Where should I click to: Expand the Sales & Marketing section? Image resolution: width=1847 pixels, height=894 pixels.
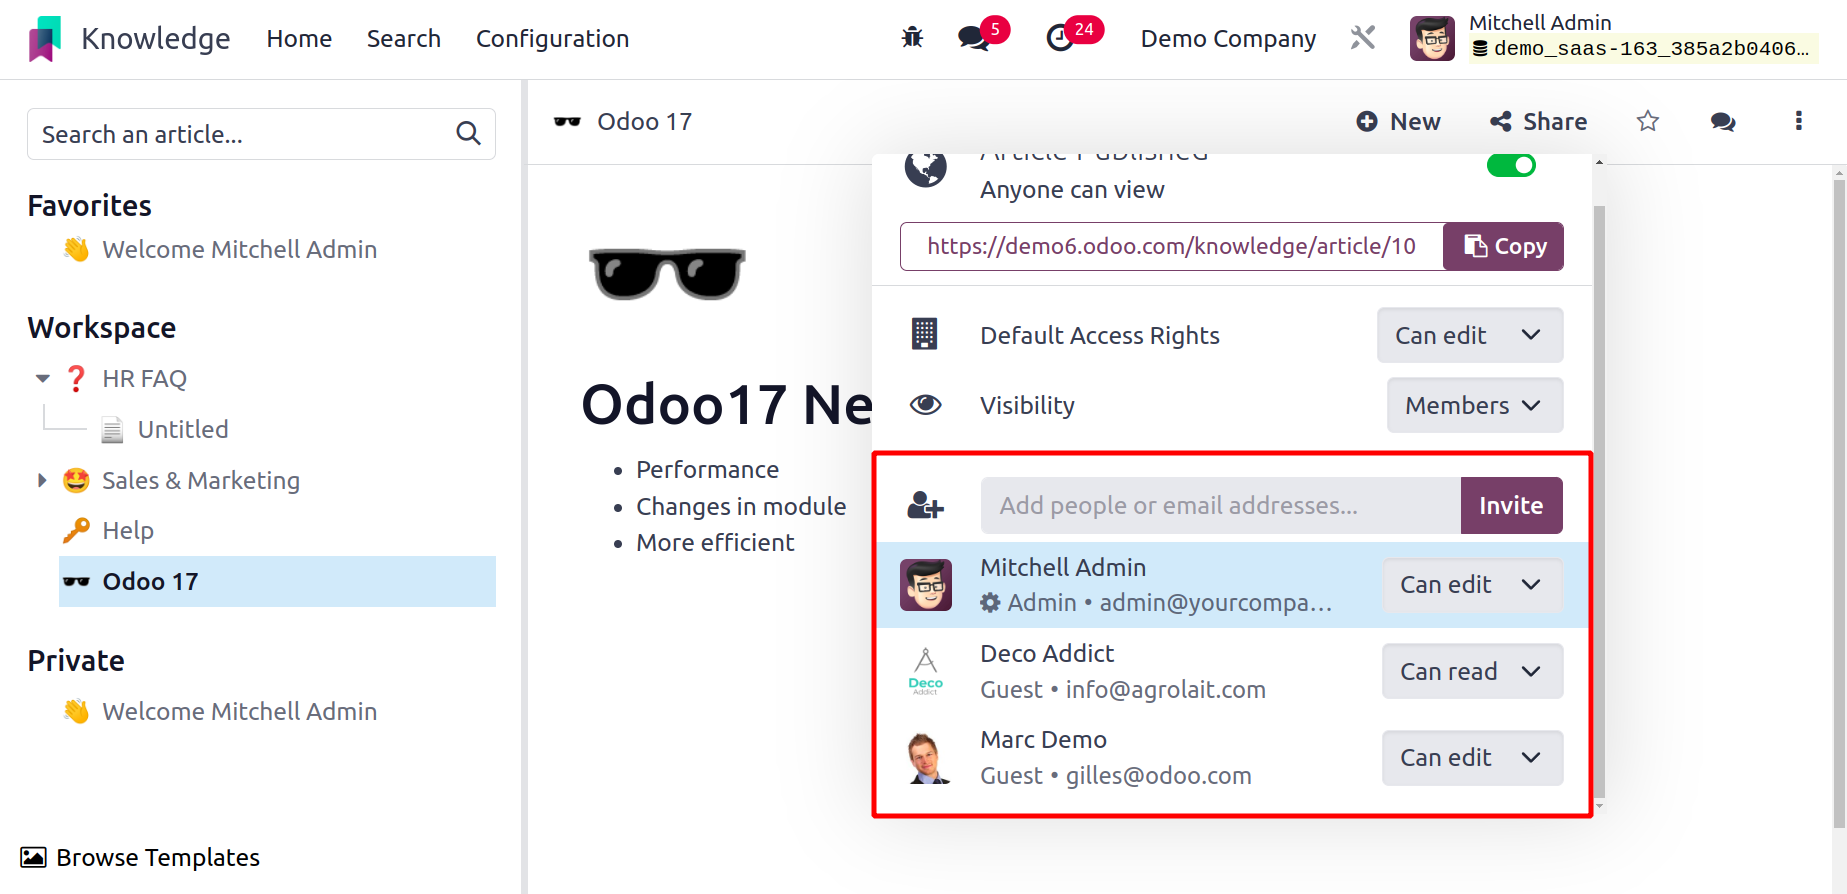pos(42,480)
